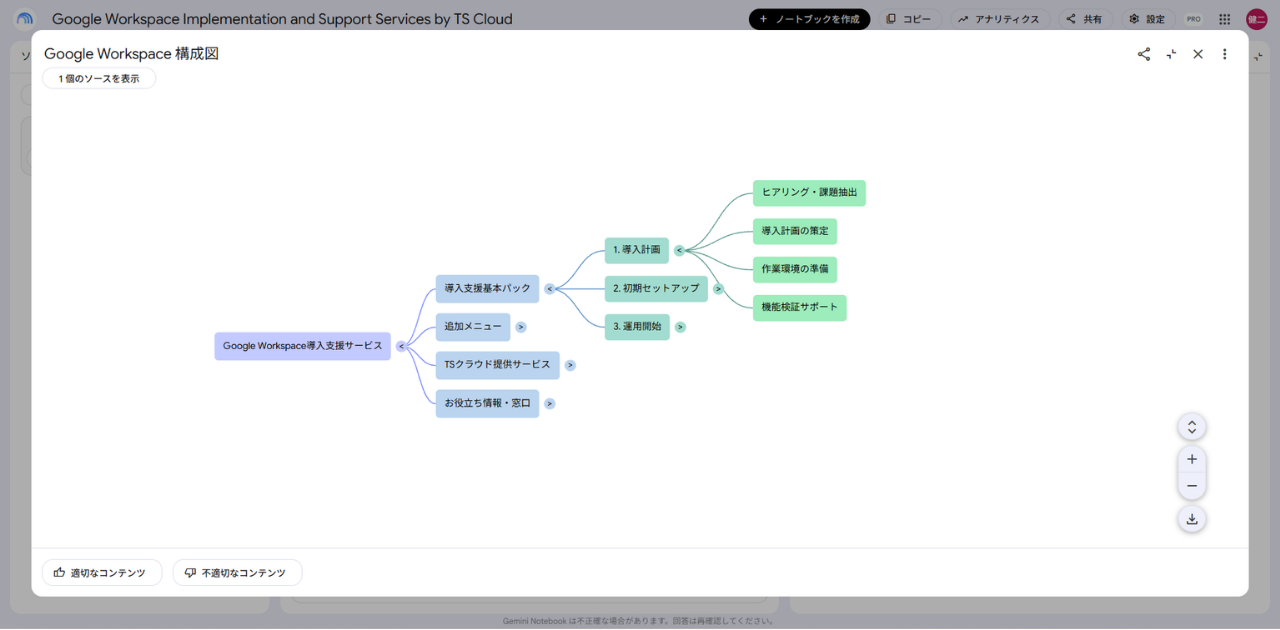This screenshot has height=630, width=1280.
Task: Open アナリティクス
Action: 998,19
